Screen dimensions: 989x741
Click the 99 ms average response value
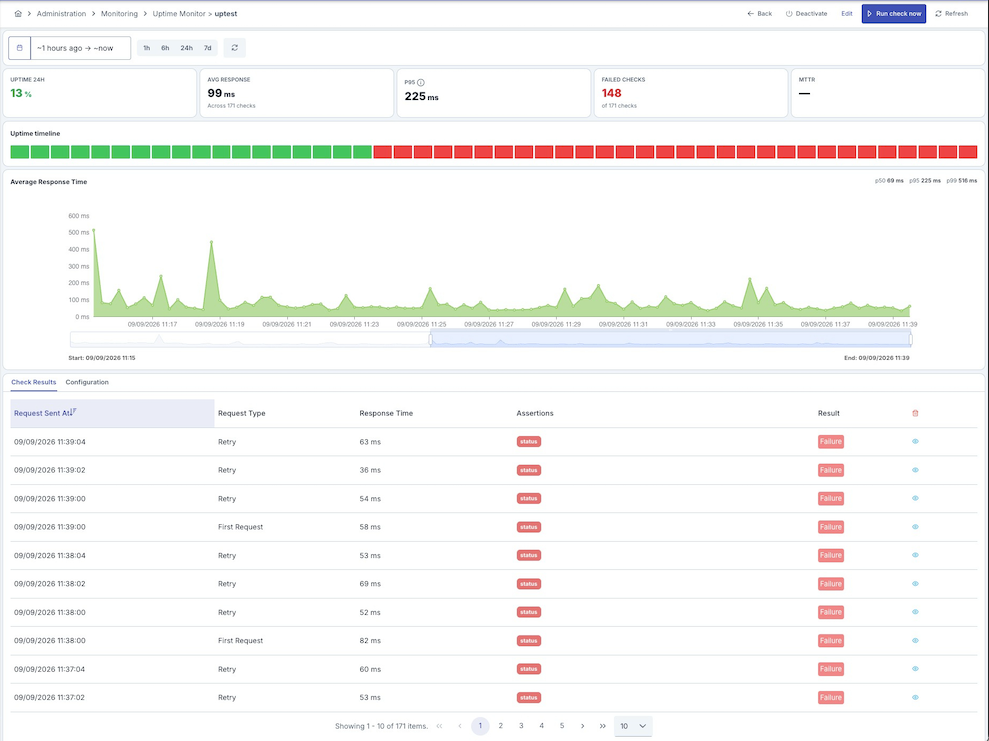pyautogui.click(x=221, y=93)
